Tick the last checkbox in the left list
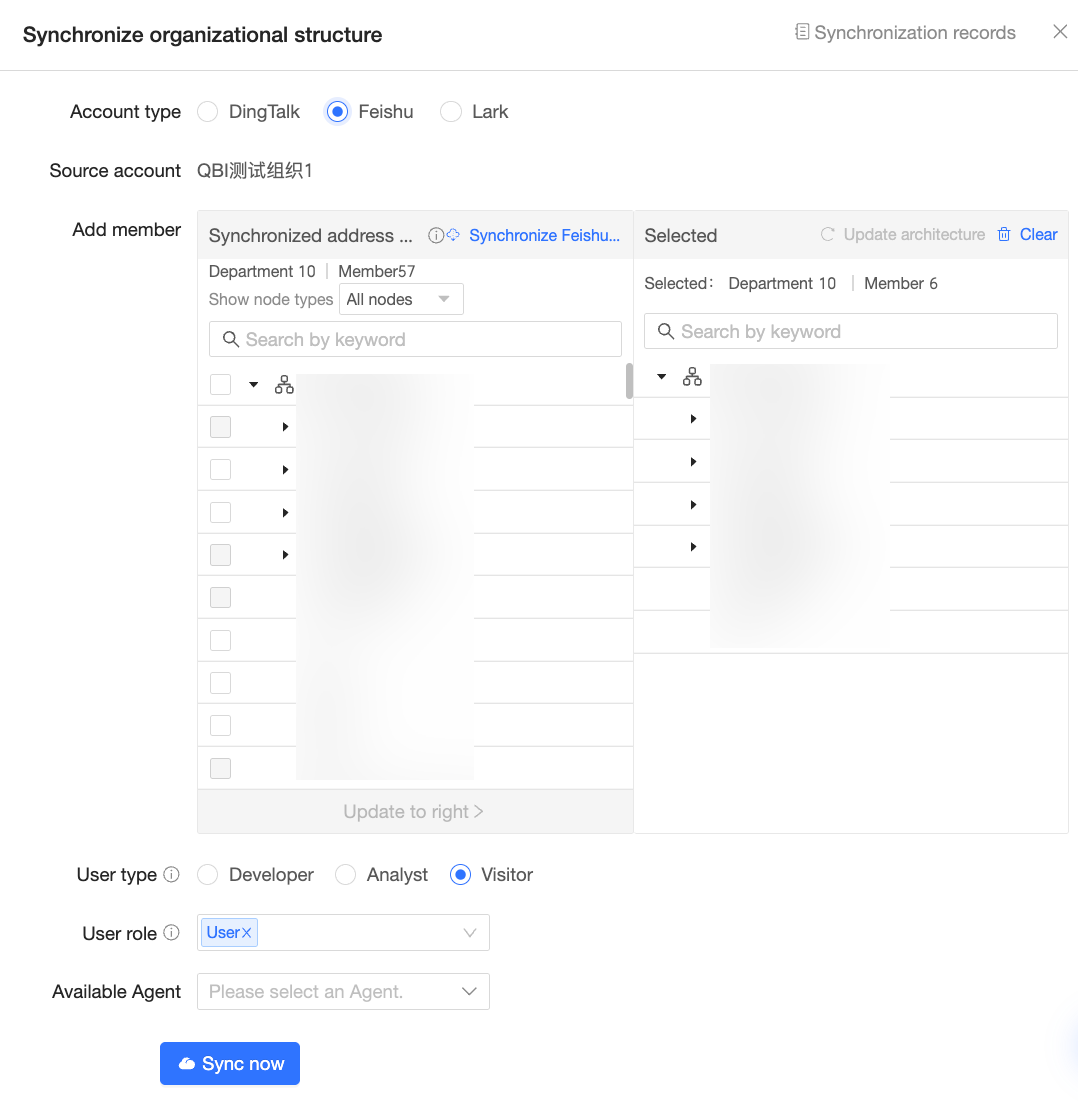Viewport: 1078px width, 1102px height. point(221,768)
